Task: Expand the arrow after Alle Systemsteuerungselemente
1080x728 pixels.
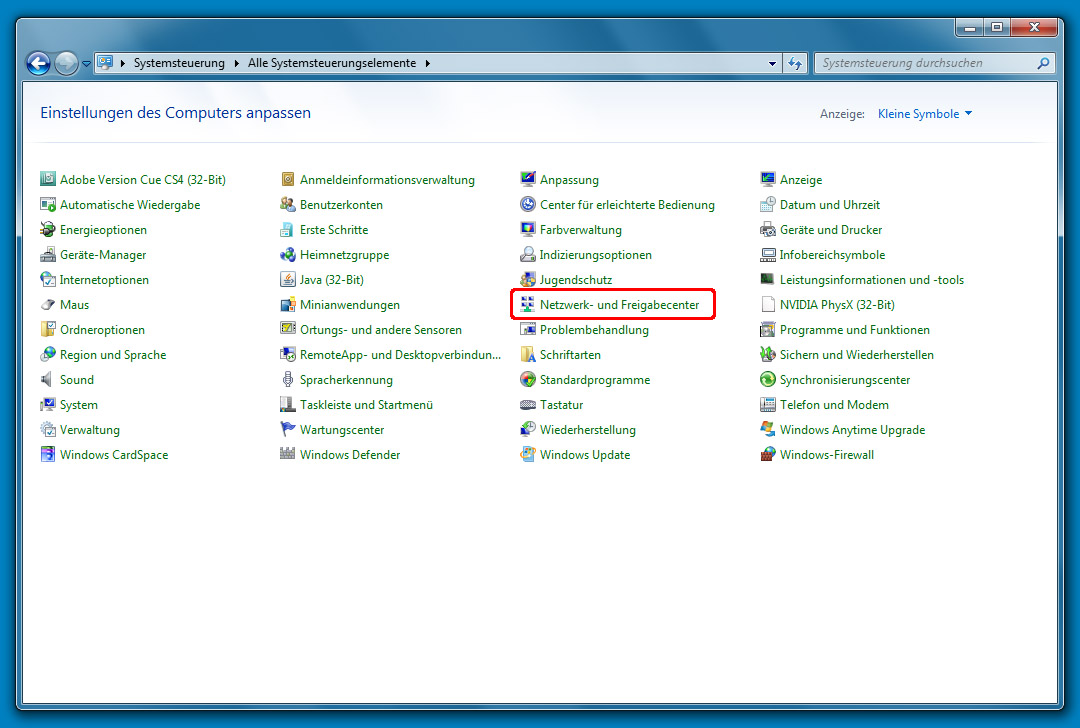Action: tap(428, 63)
